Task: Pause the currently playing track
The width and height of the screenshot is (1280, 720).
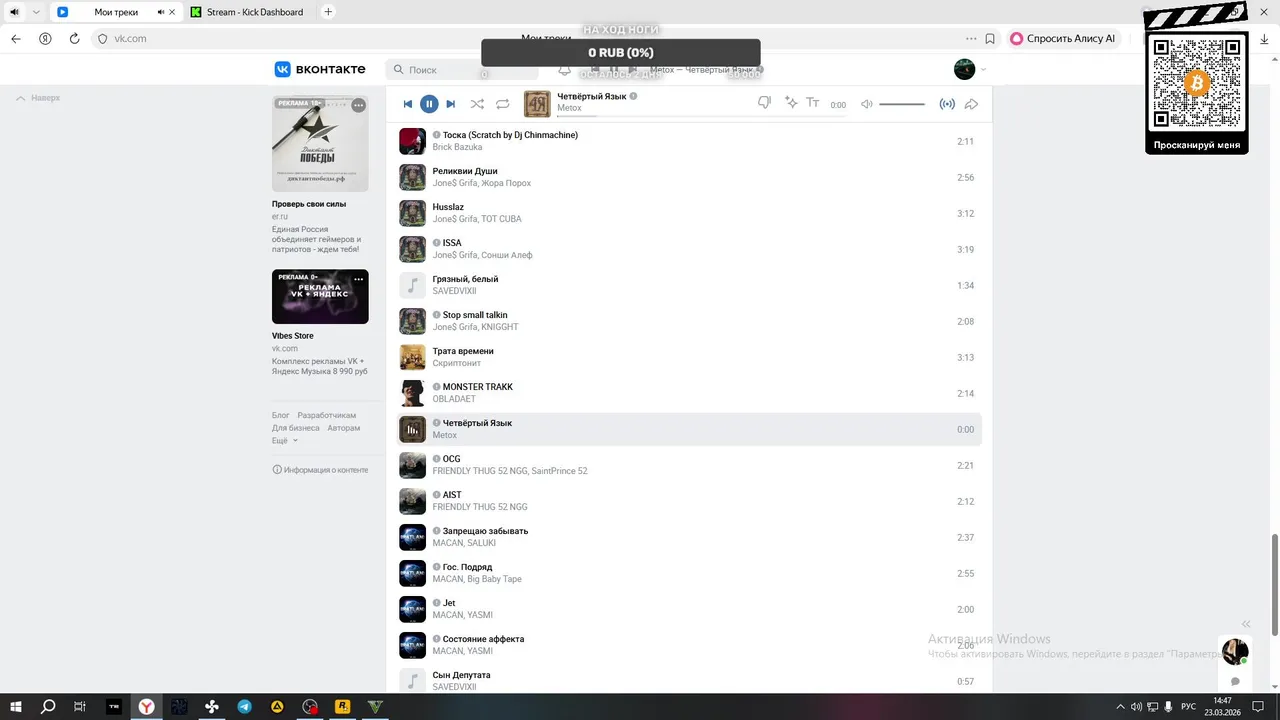Action: [x=429, y=104]
